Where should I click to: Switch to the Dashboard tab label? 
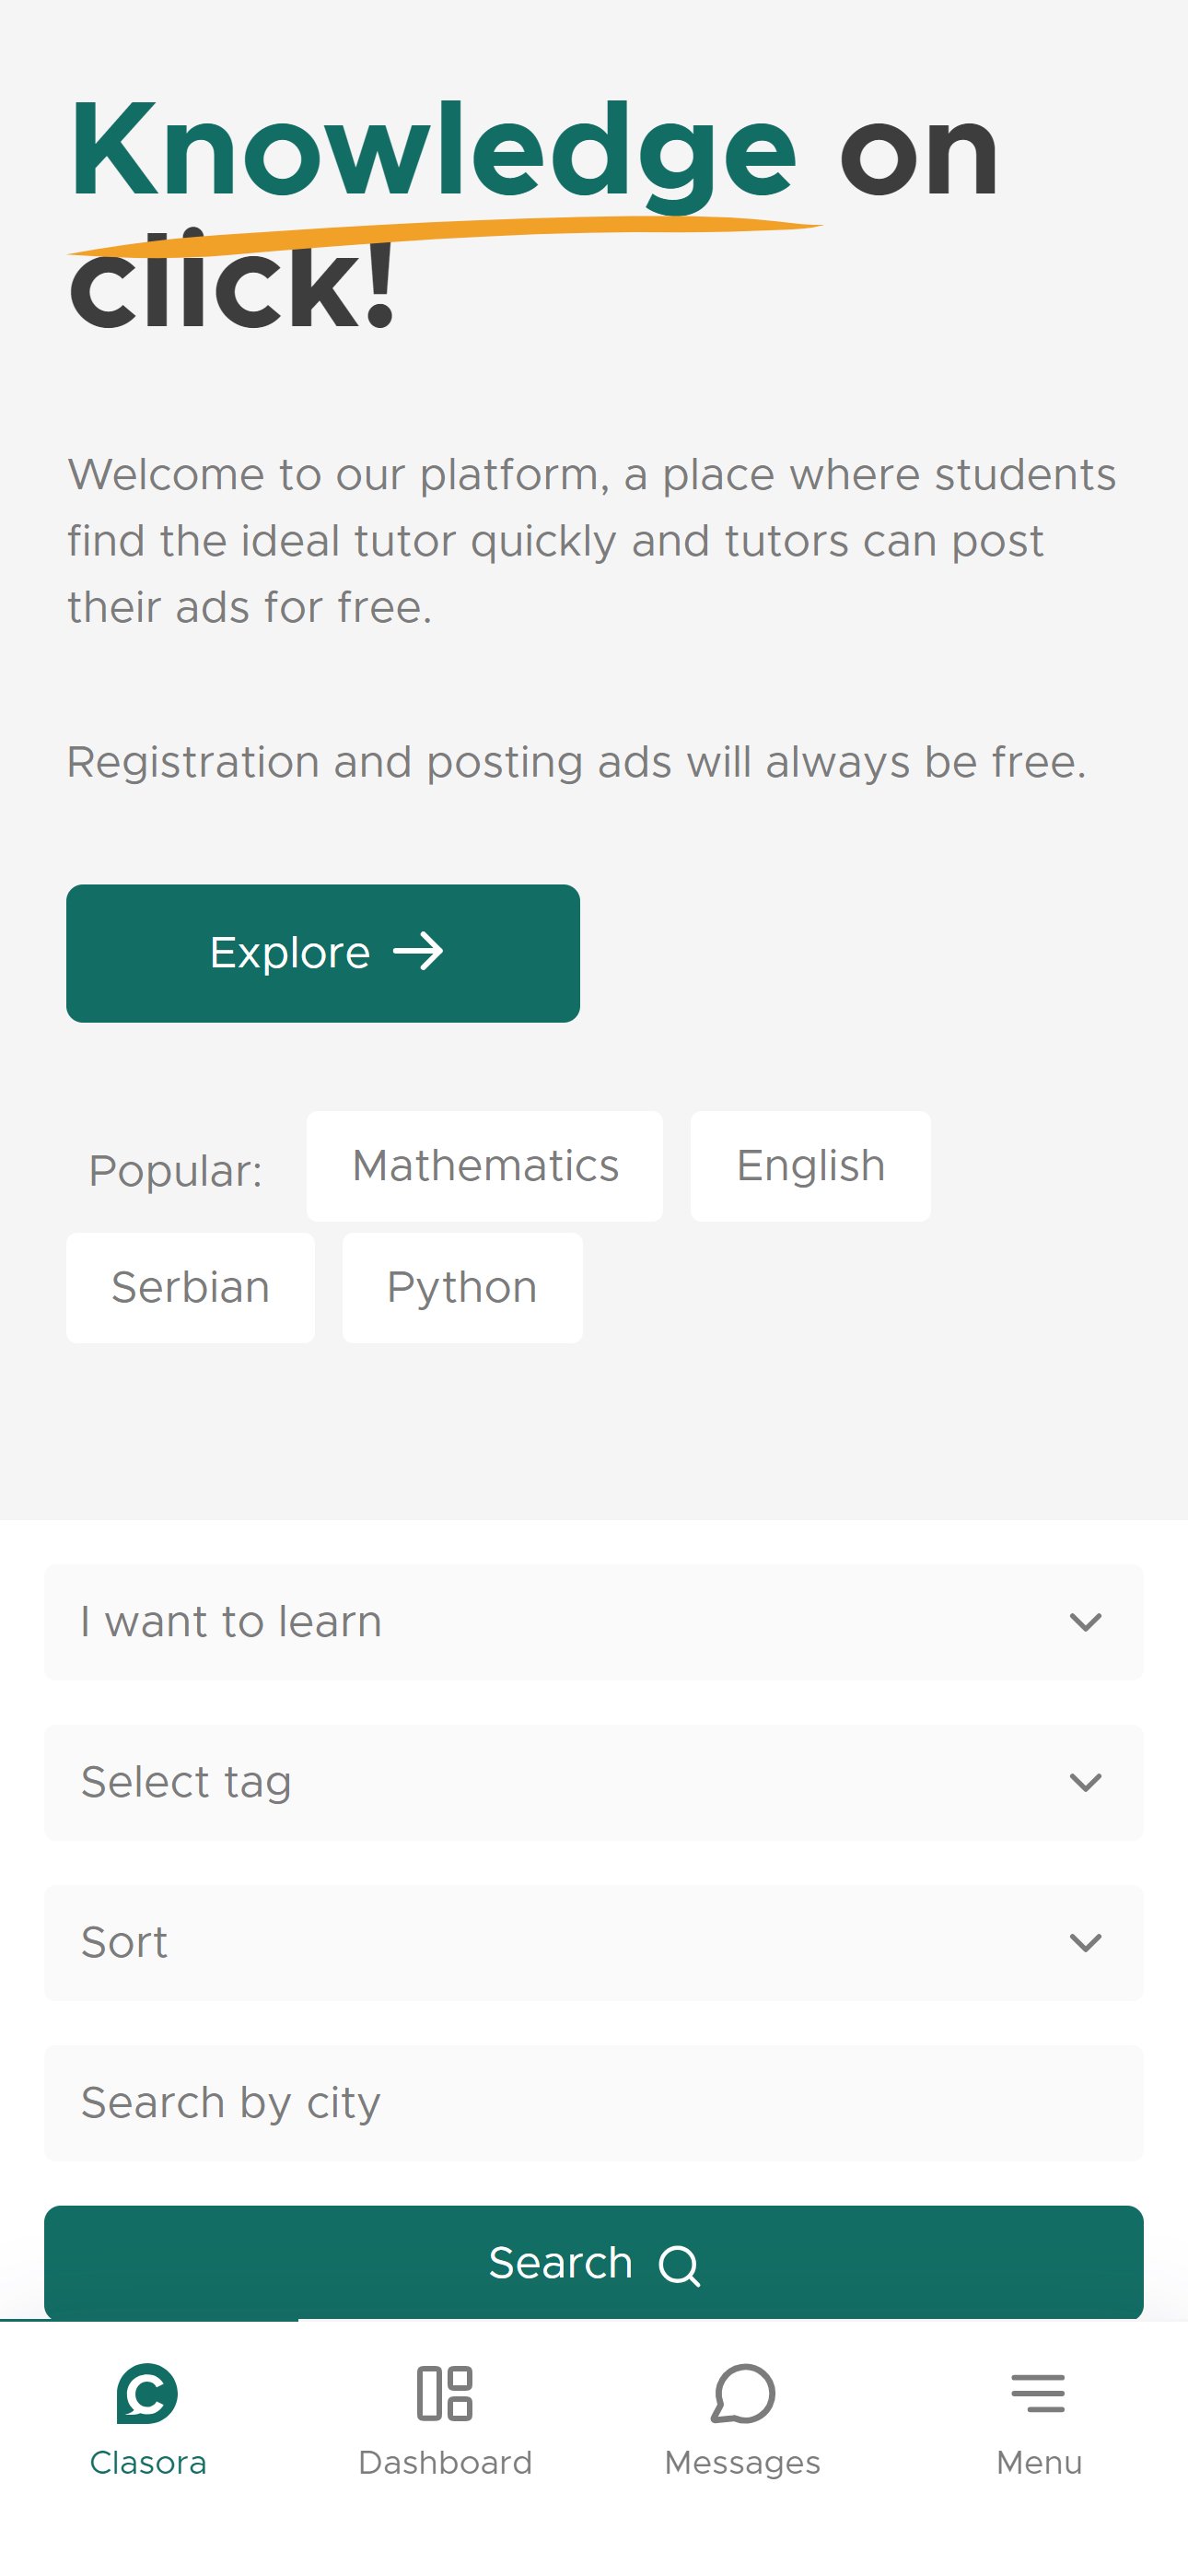click(x=445, y=2462)
